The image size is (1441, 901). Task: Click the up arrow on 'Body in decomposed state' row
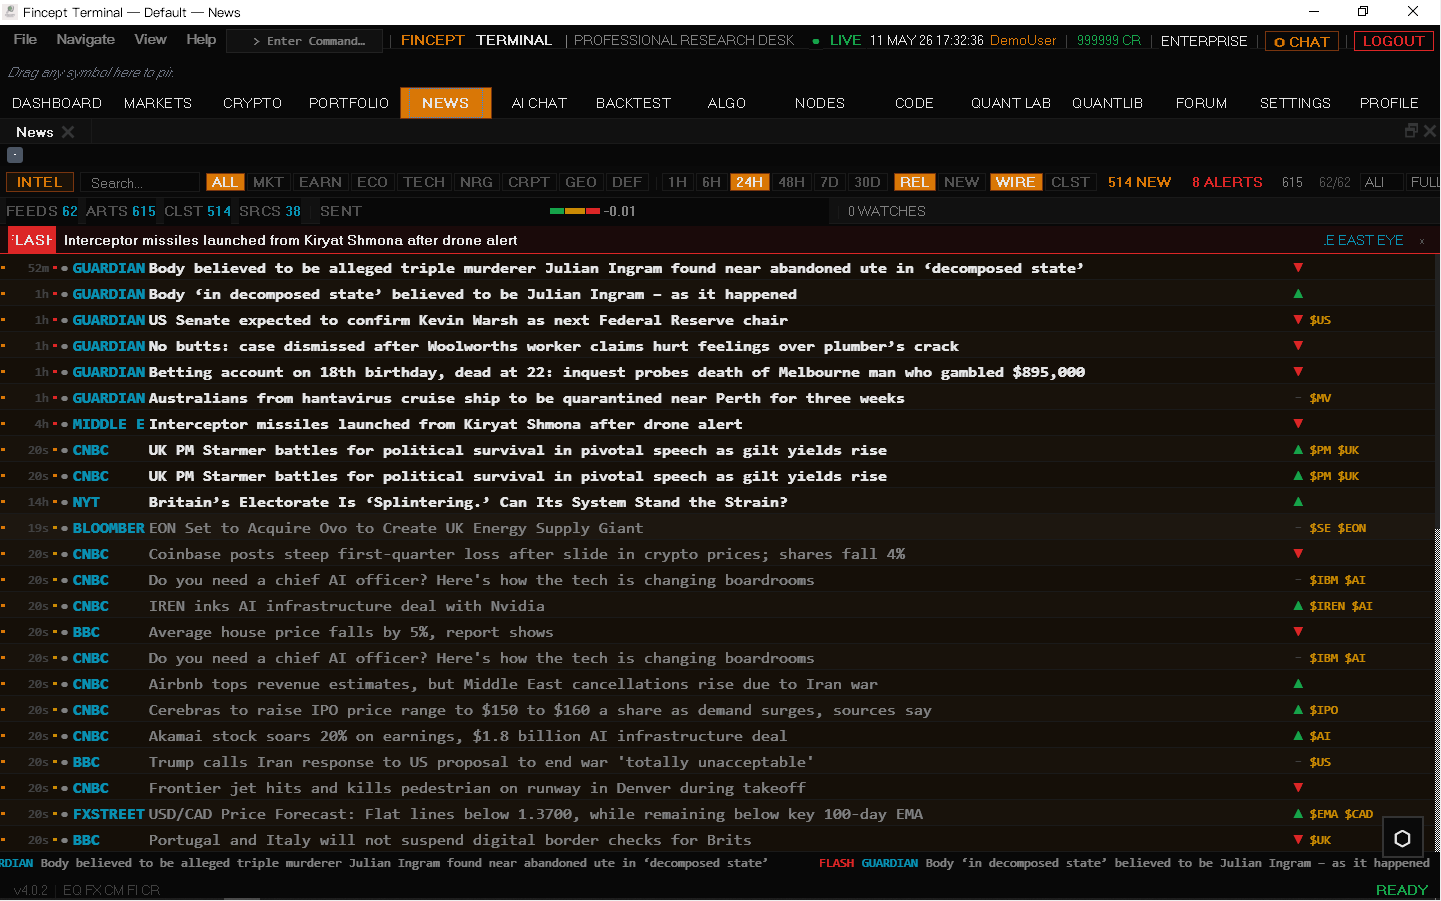click(1298, 293)
